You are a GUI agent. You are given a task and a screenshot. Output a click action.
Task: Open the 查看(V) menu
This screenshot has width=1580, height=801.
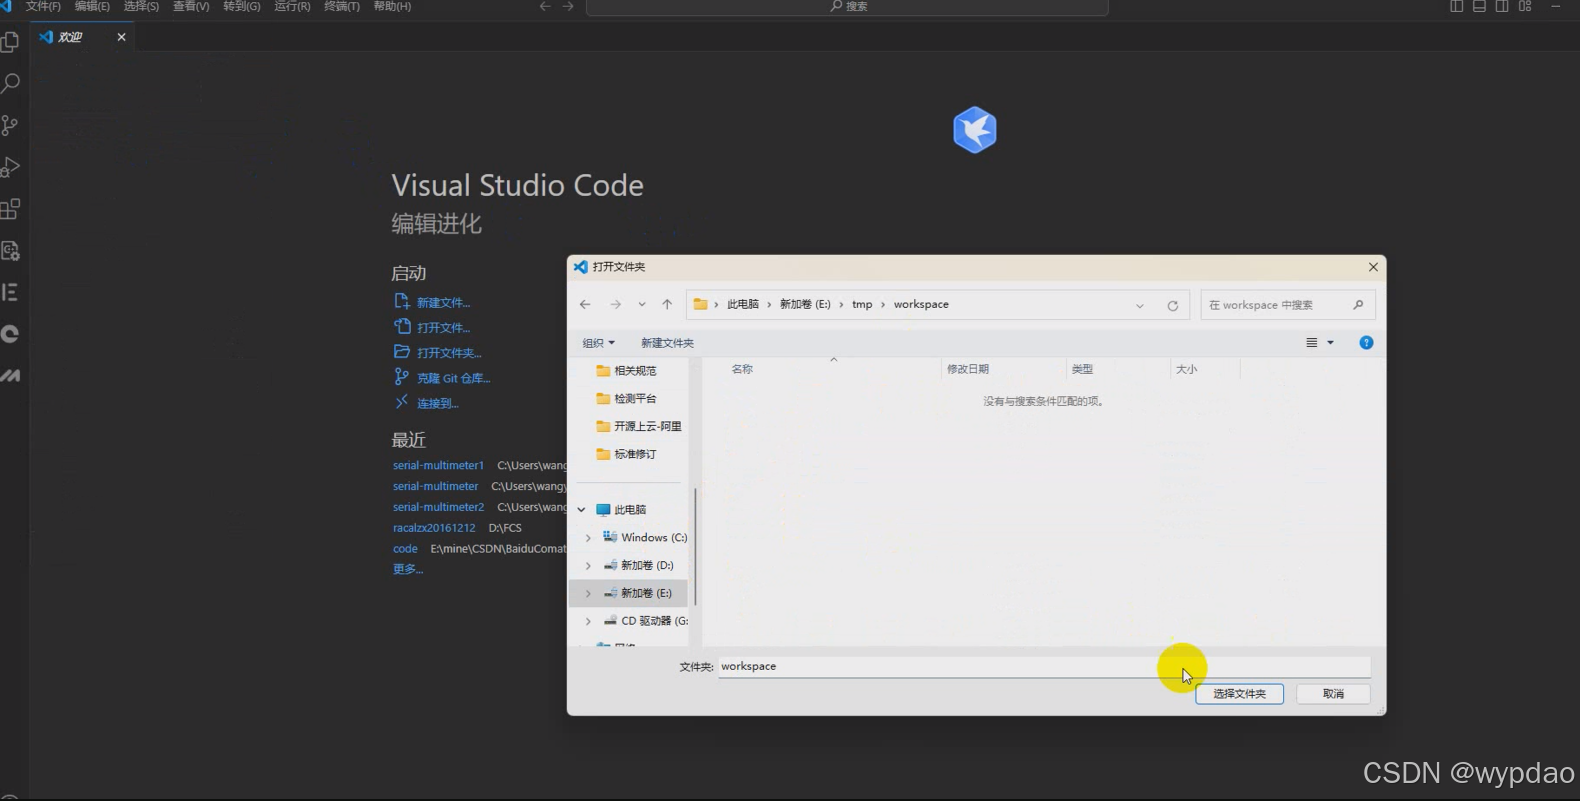tap(191, 6)
